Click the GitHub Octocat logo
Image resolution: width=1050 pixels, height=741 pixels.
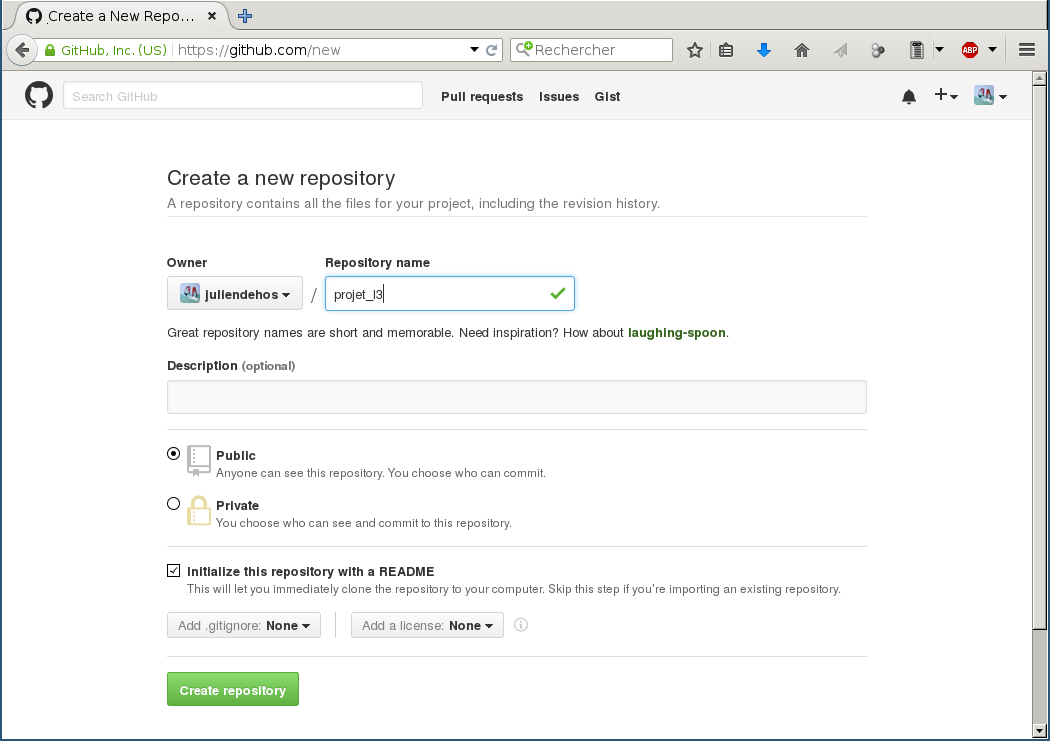pos(39,96)
